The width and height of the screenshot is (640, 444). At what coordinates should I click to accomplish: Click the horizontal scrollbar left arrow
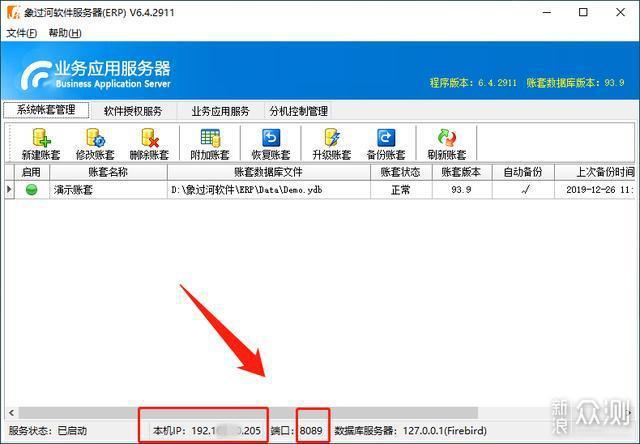pyautogui.click(x=11, y=413)
